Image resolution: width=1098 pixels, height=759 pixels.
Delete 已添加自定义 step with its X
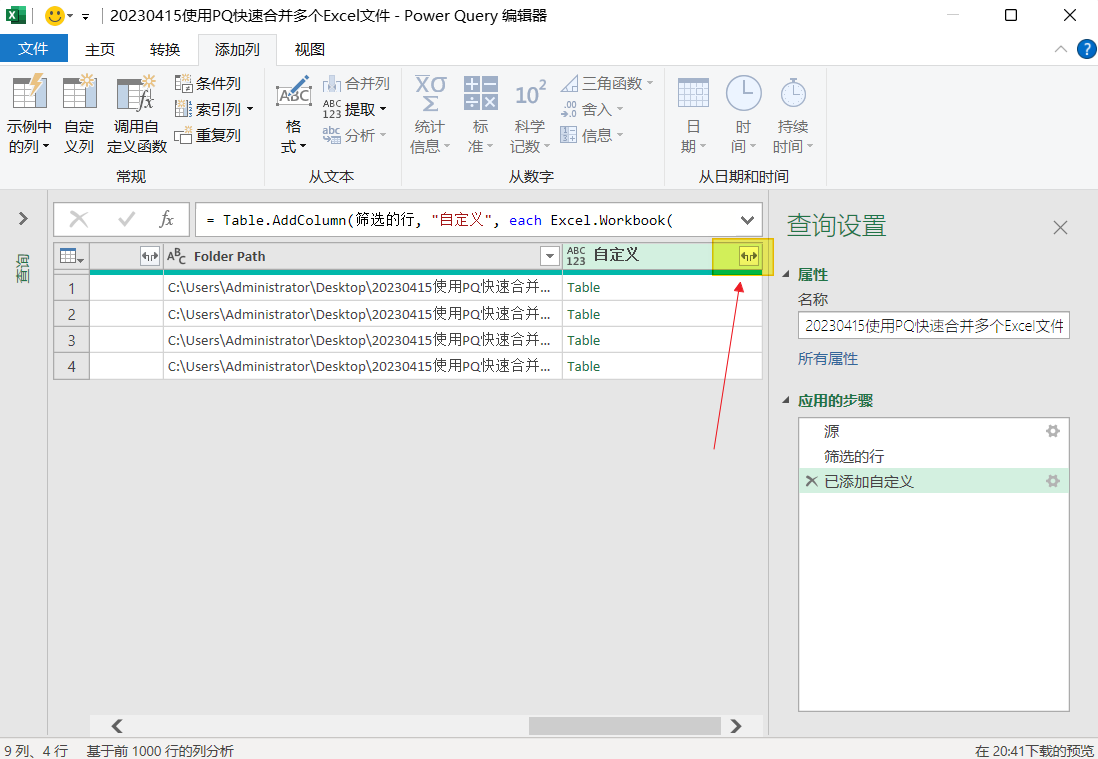click(812, 481)
